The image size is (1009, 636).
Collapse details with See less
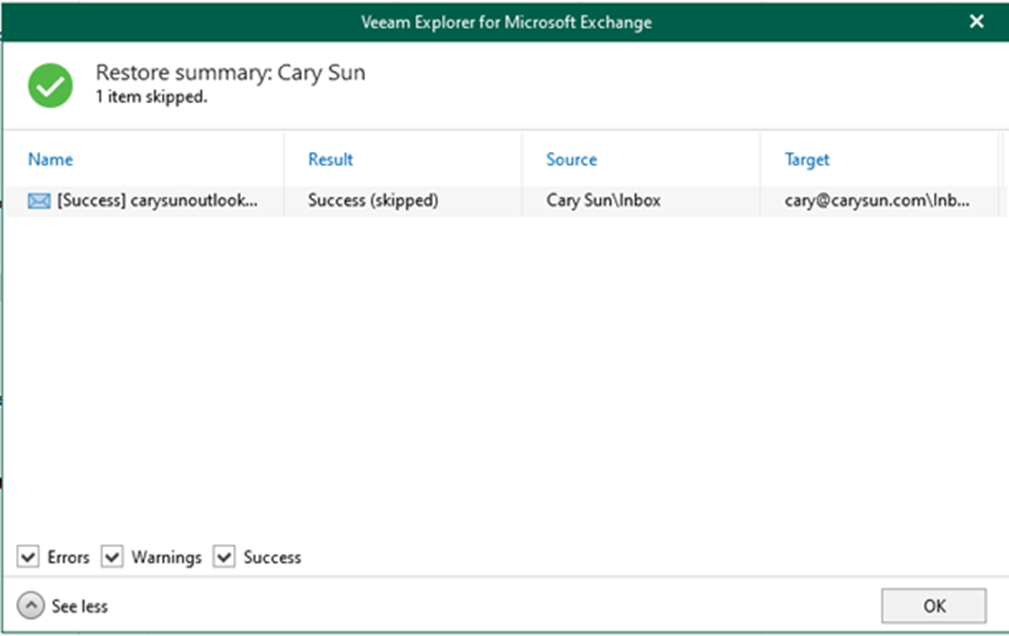(62, 606)
